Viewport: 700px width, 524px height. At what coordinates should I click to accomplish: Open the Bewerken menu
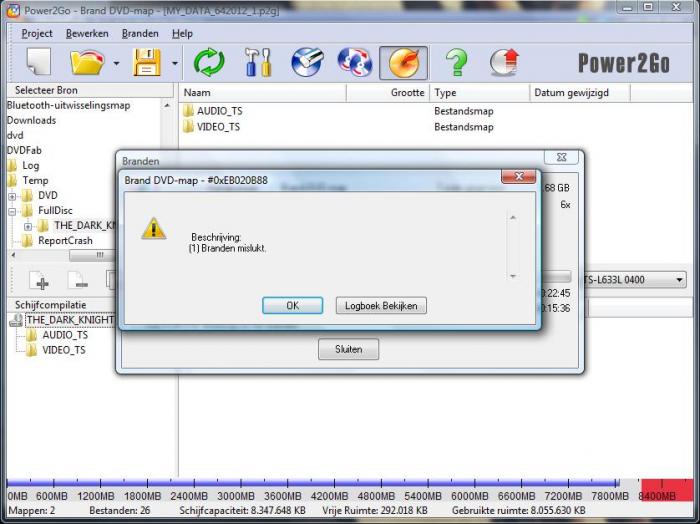[87, 33]
